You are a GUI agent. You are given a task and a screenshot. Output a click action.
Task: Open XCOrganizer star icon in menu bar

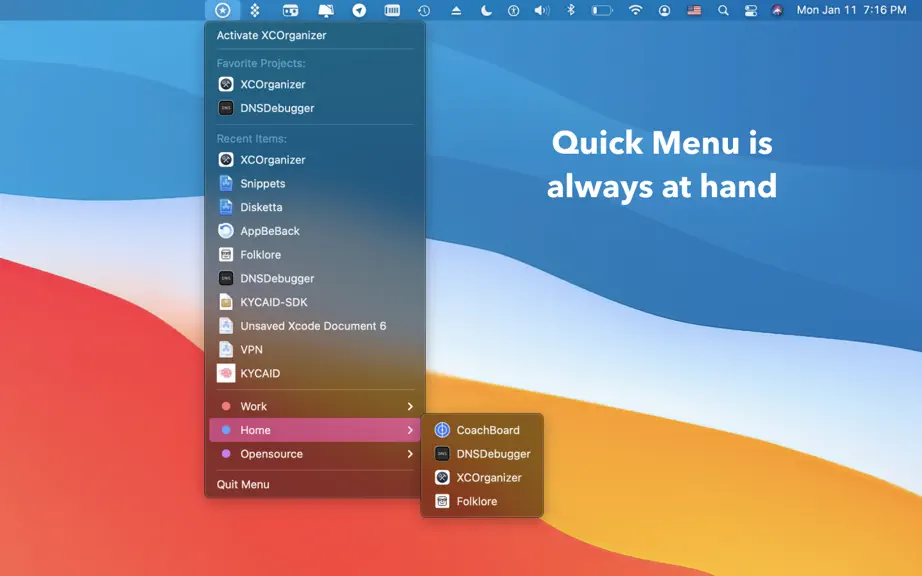coord(223,10)
